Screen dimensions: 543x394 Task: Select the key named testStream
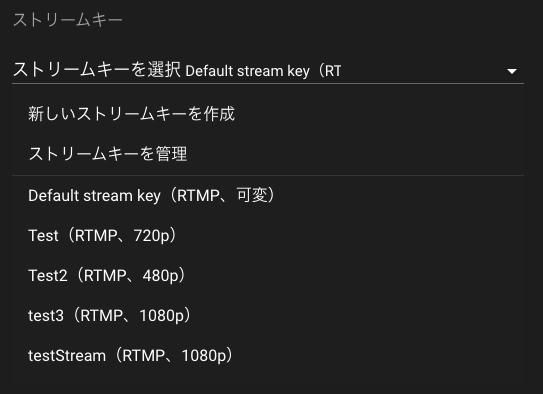click(268, 356)
